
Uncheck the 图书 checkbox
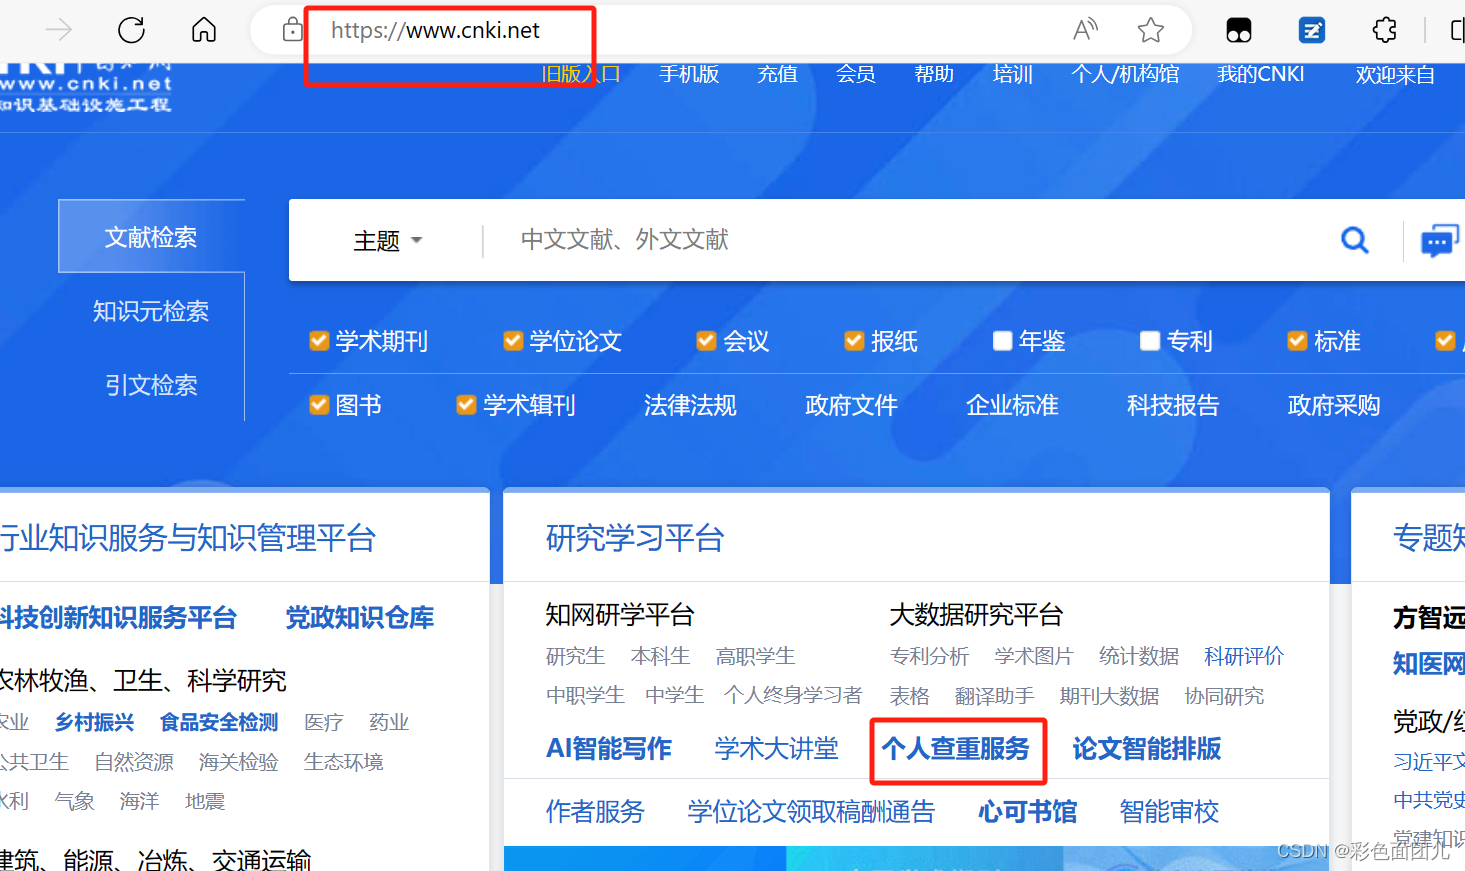319,405
